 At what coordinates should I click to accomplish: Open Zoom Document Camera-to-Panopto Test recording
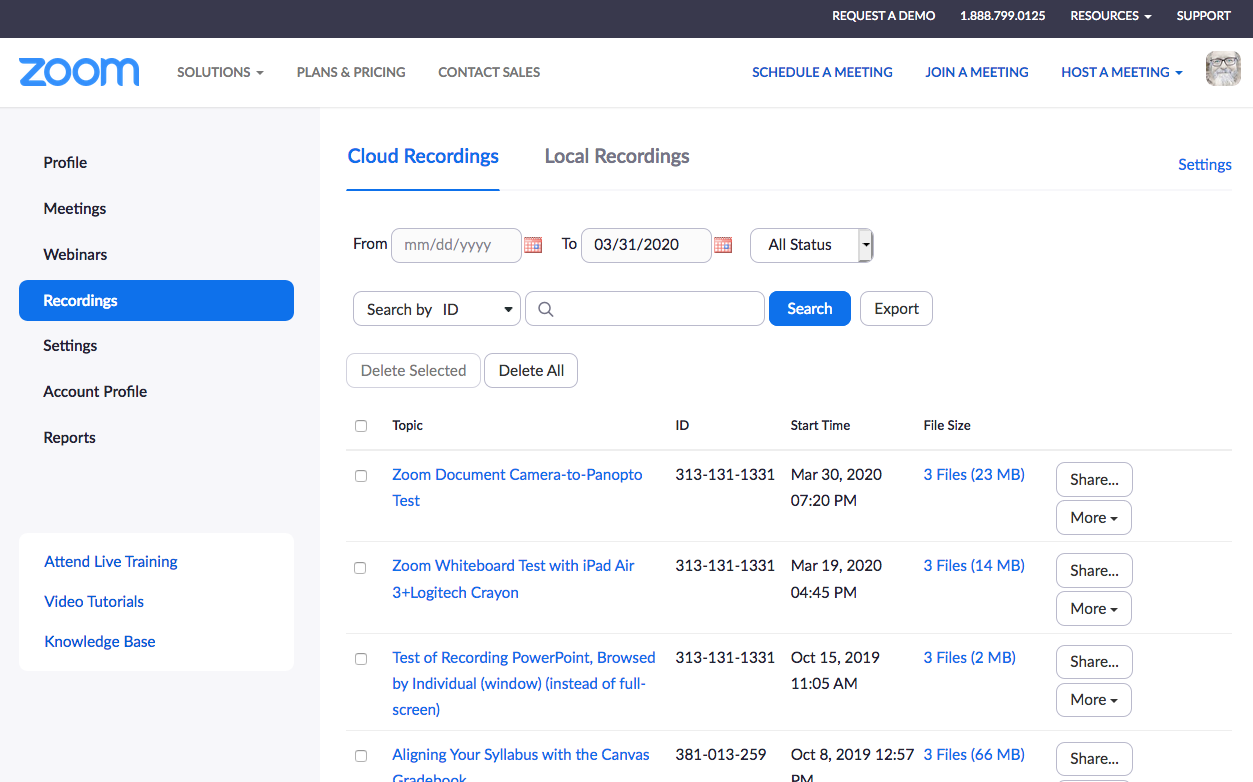click(x=517, y=488)
